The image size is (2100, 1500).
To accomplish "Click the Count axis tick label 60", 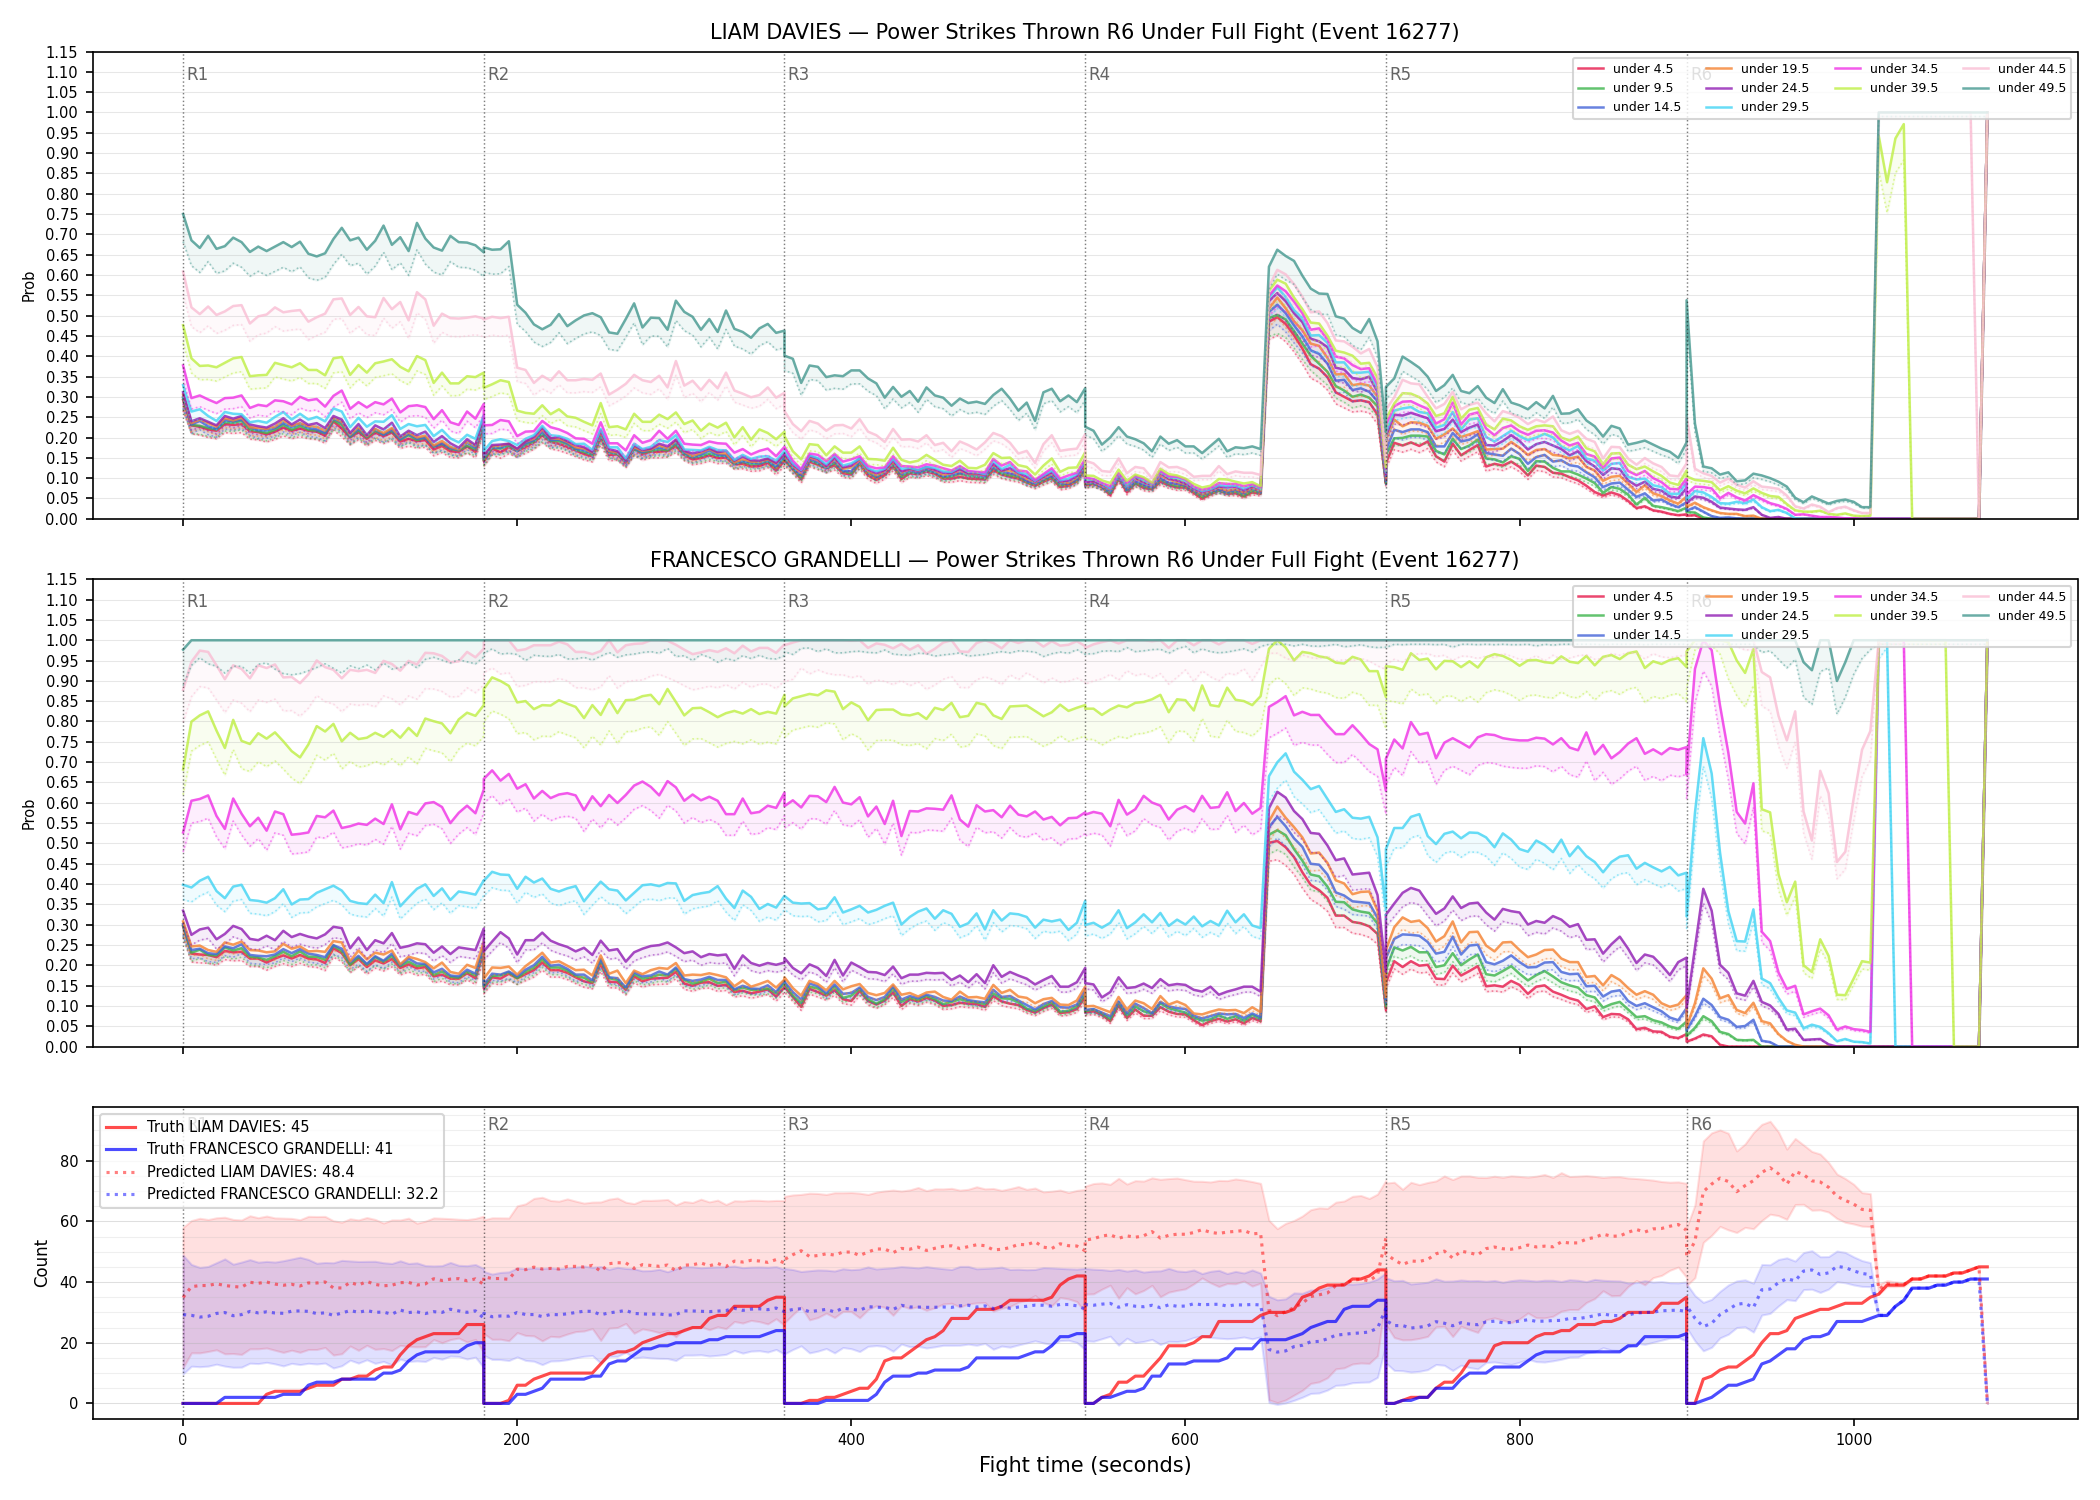I will coord(69,1221).
